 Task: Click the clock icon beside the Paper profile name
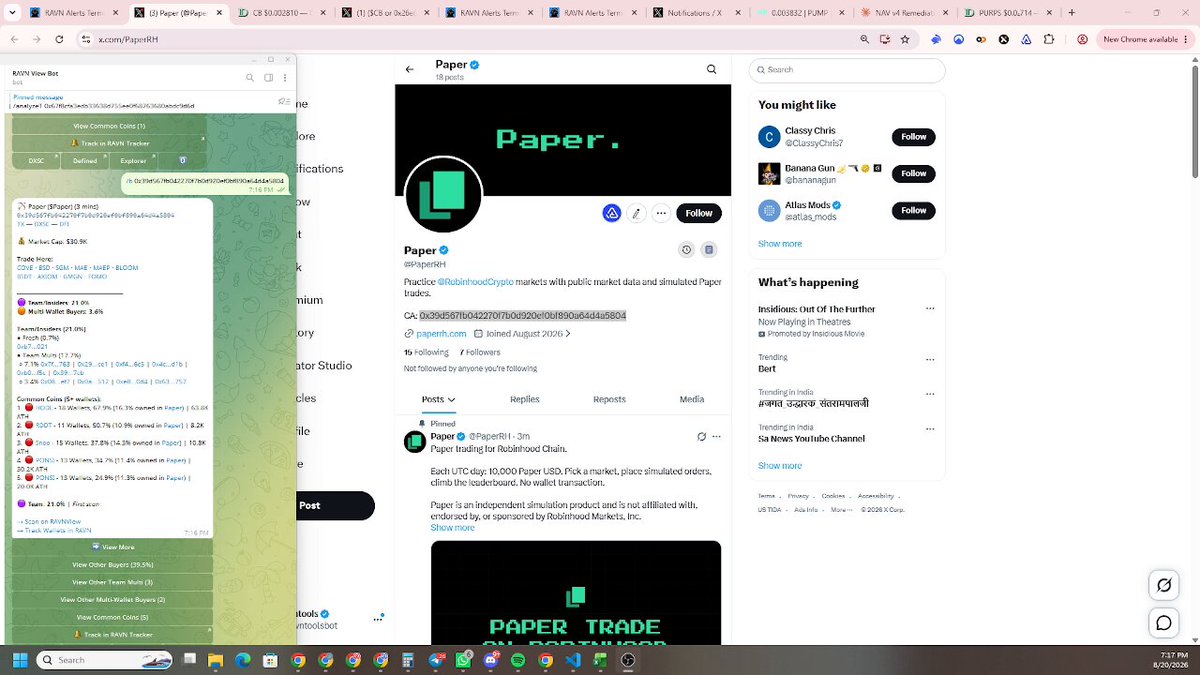tap(686, 250)
